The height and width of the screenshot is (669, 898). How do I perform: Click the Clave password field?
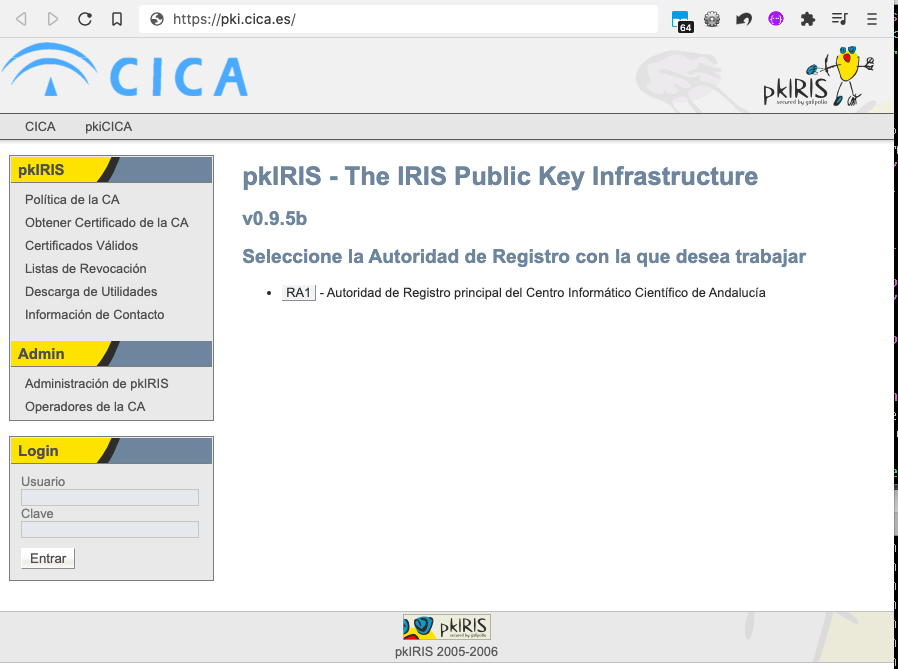tap(110, 530)
